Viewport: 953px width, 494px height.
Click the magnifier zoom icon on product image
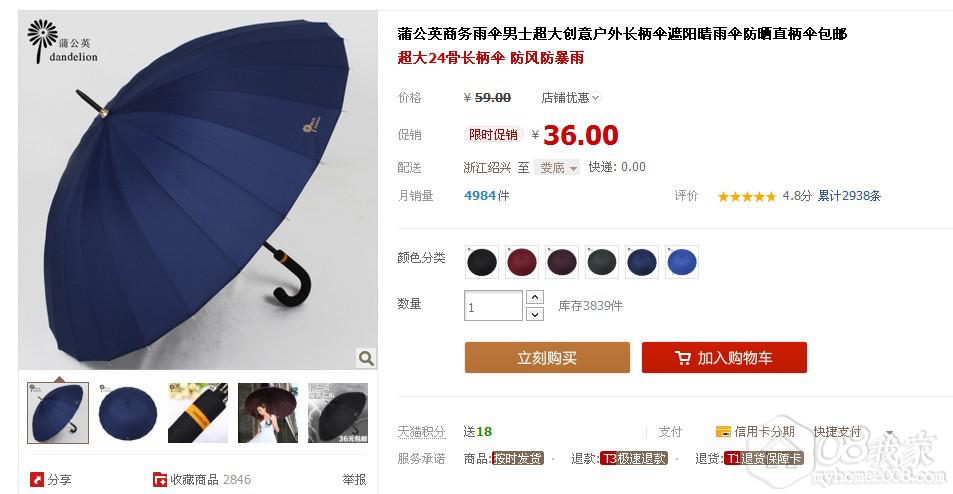366,358
